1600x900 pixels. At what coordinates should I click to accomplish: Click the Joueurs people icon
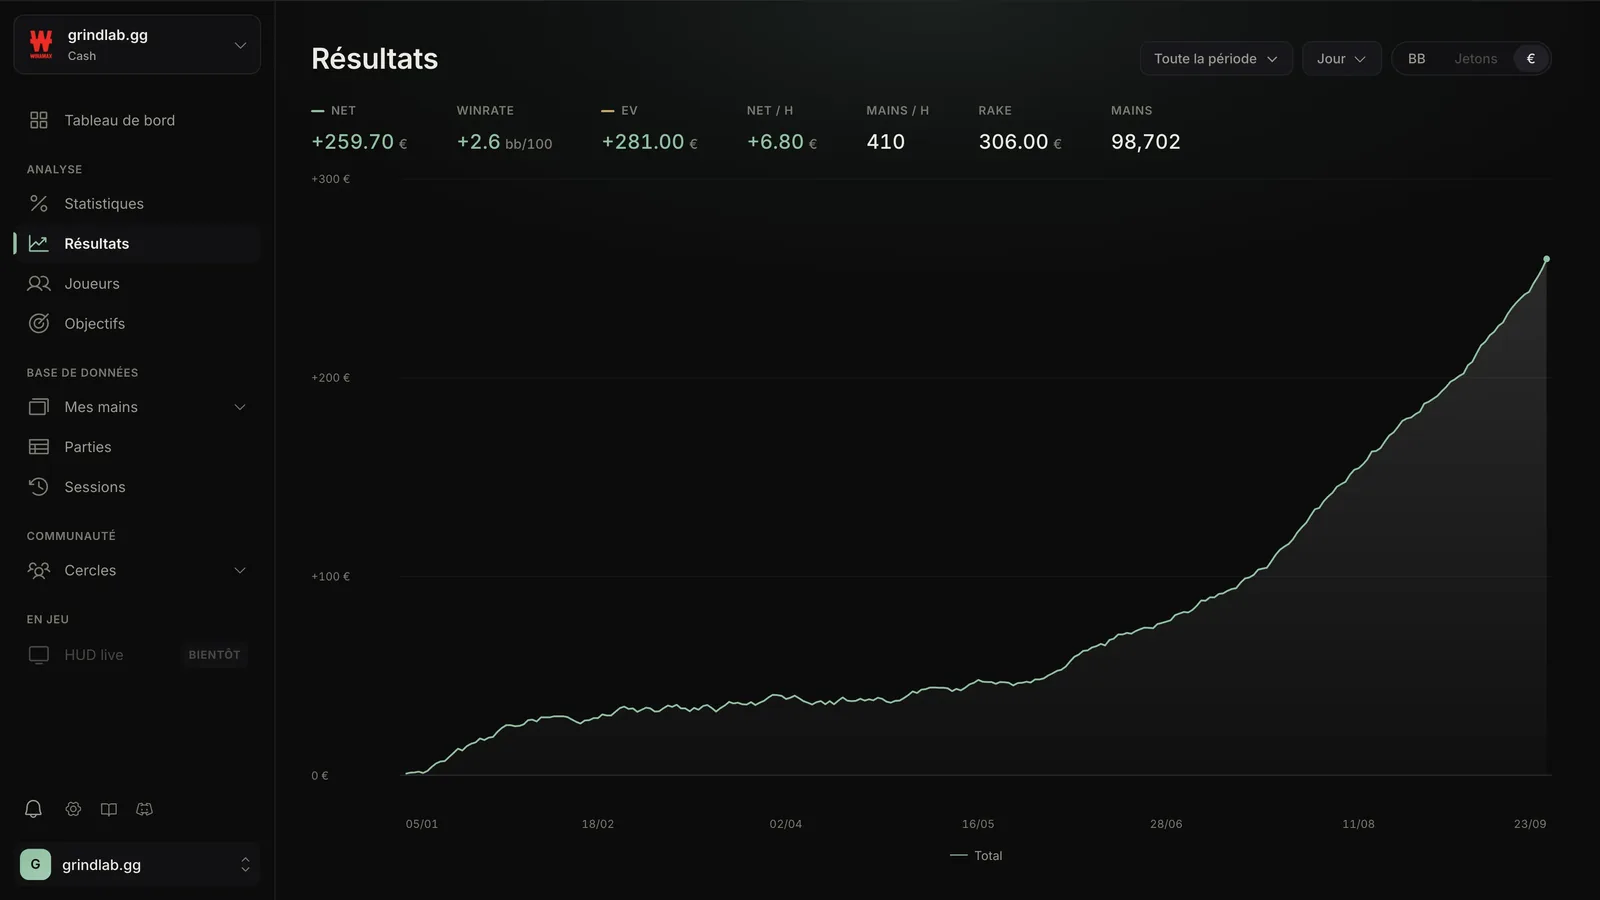39,283
